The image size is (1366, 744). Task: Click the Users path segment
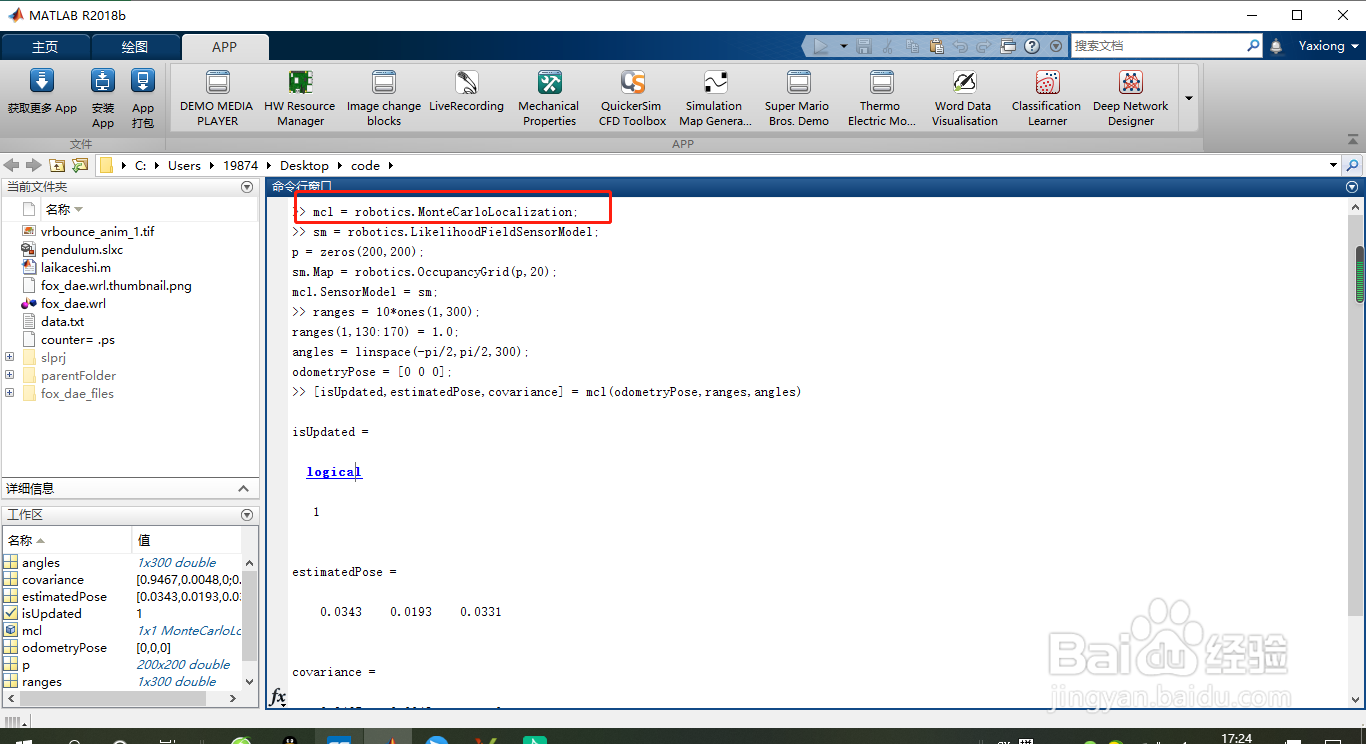(184, 165)
